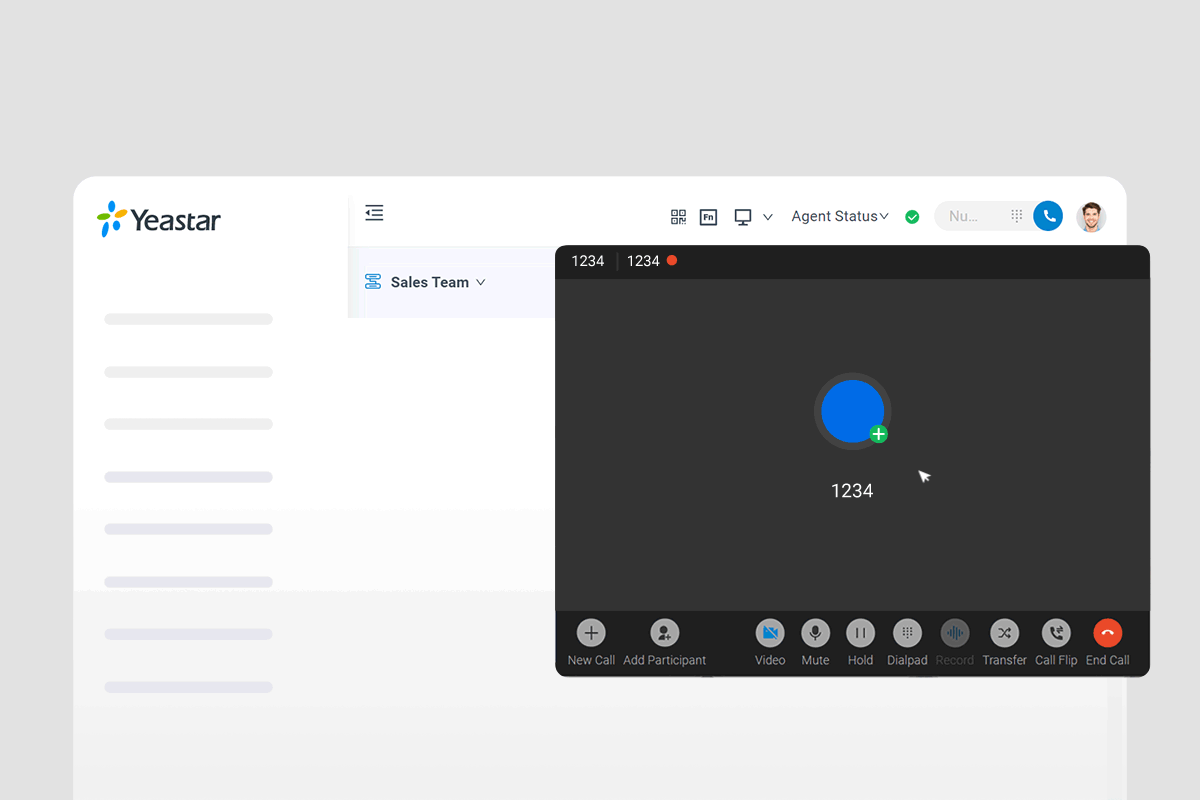
Task: Put the call on Hold
Action: (860, 642)
